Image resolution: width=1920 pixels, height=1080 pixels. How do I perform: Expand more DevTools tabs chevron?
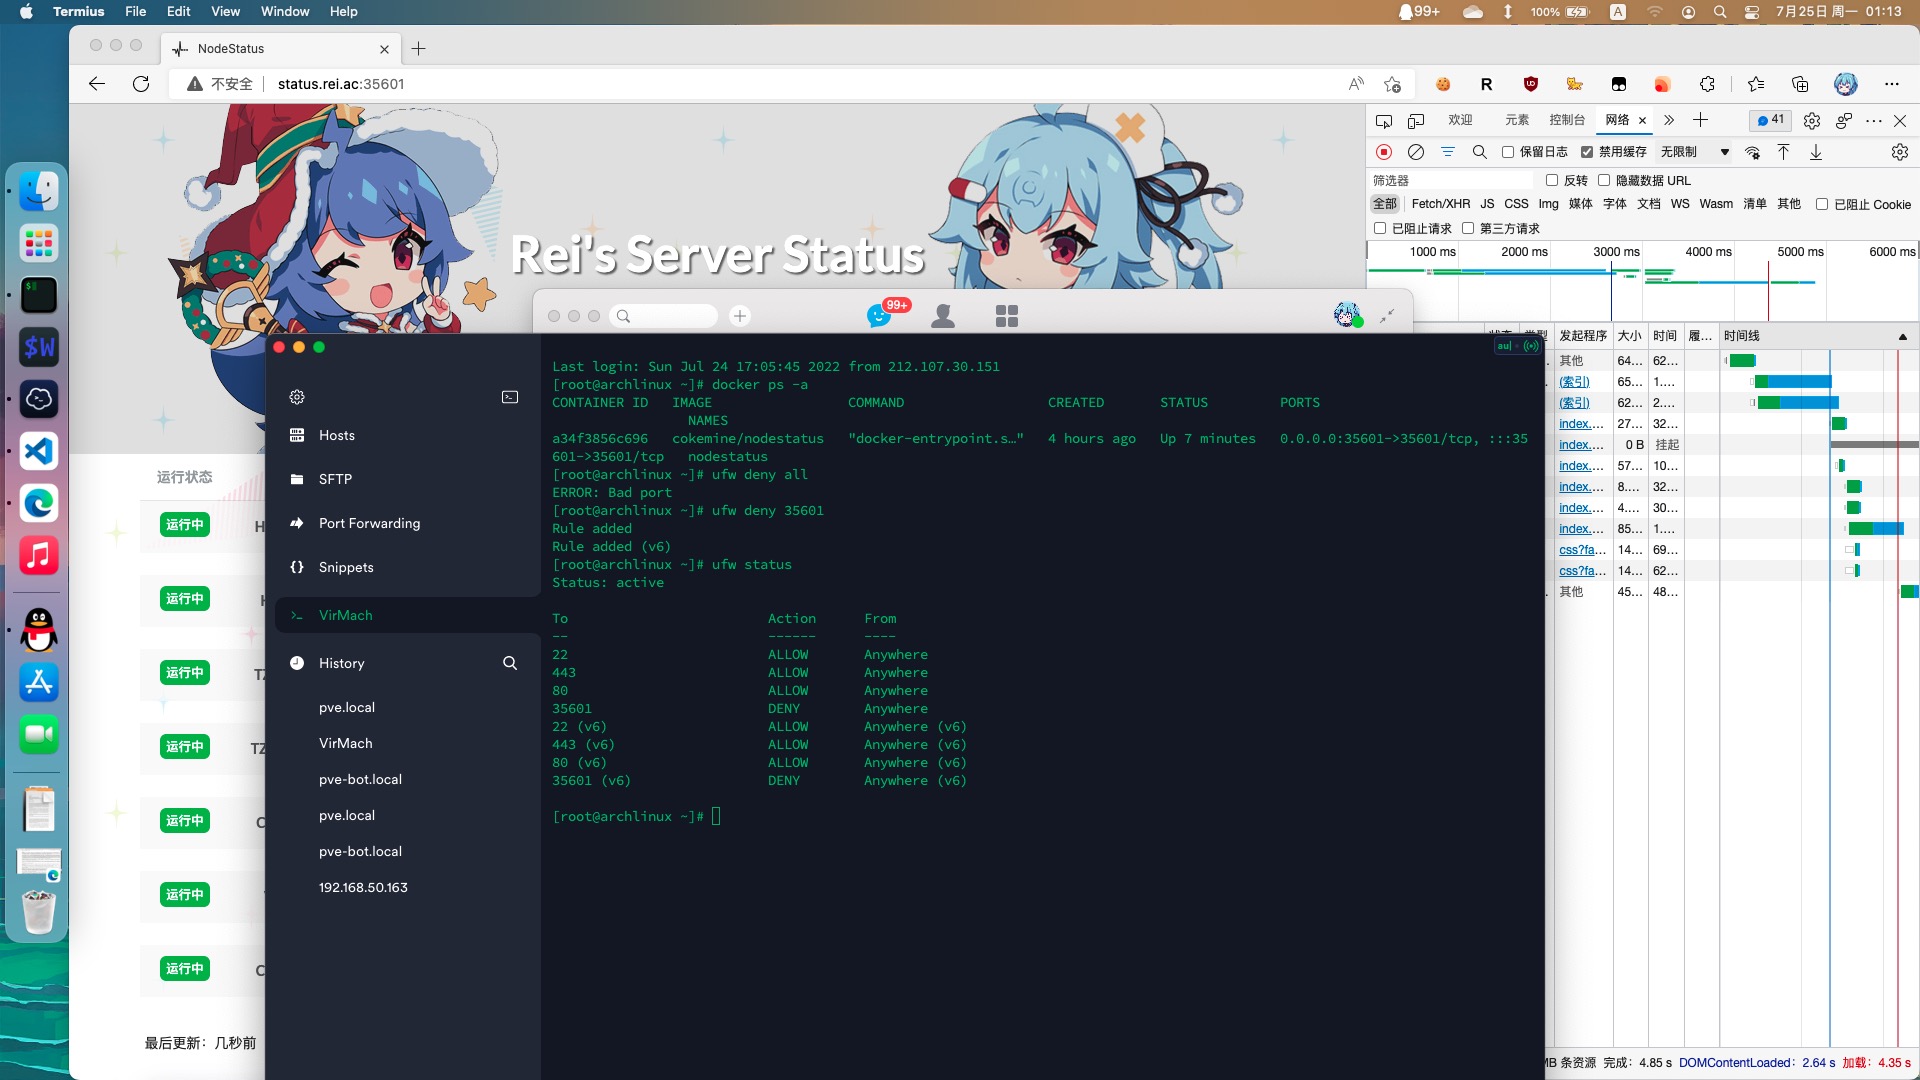click(1669, 120)
